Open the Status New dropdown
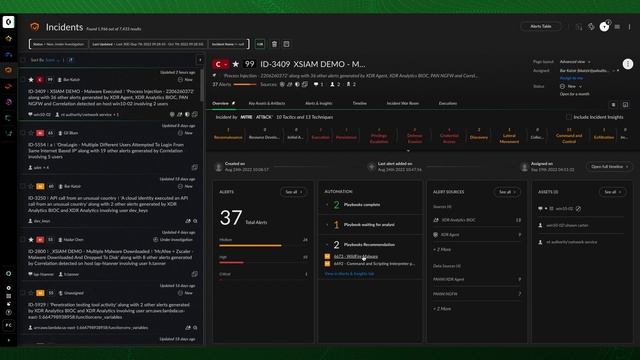The width and height of the screenshot is (640, 360). pos(571,87)
